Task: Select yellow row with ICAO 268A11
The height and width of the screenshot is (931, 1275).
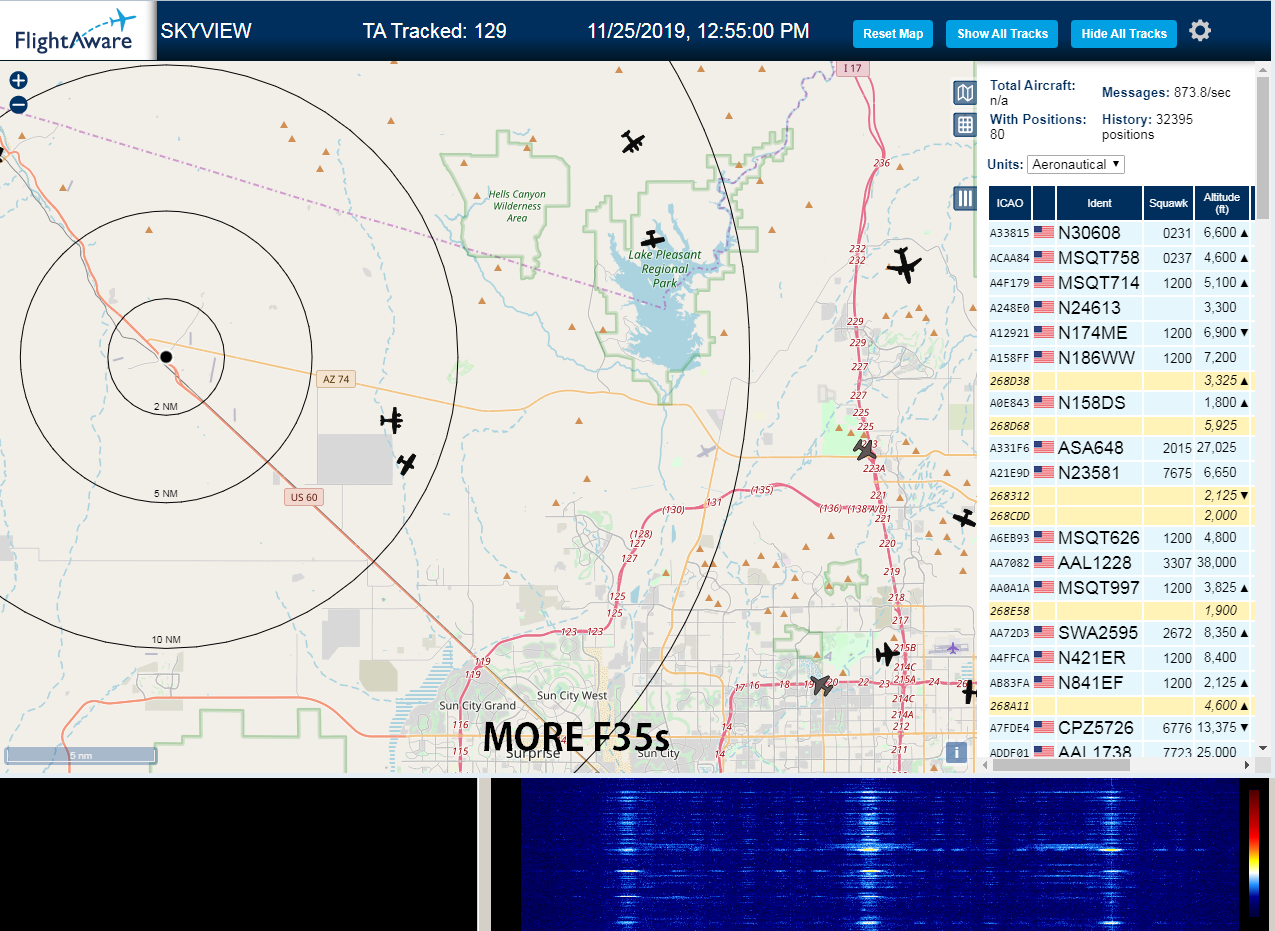Action: coord(1120,705)
